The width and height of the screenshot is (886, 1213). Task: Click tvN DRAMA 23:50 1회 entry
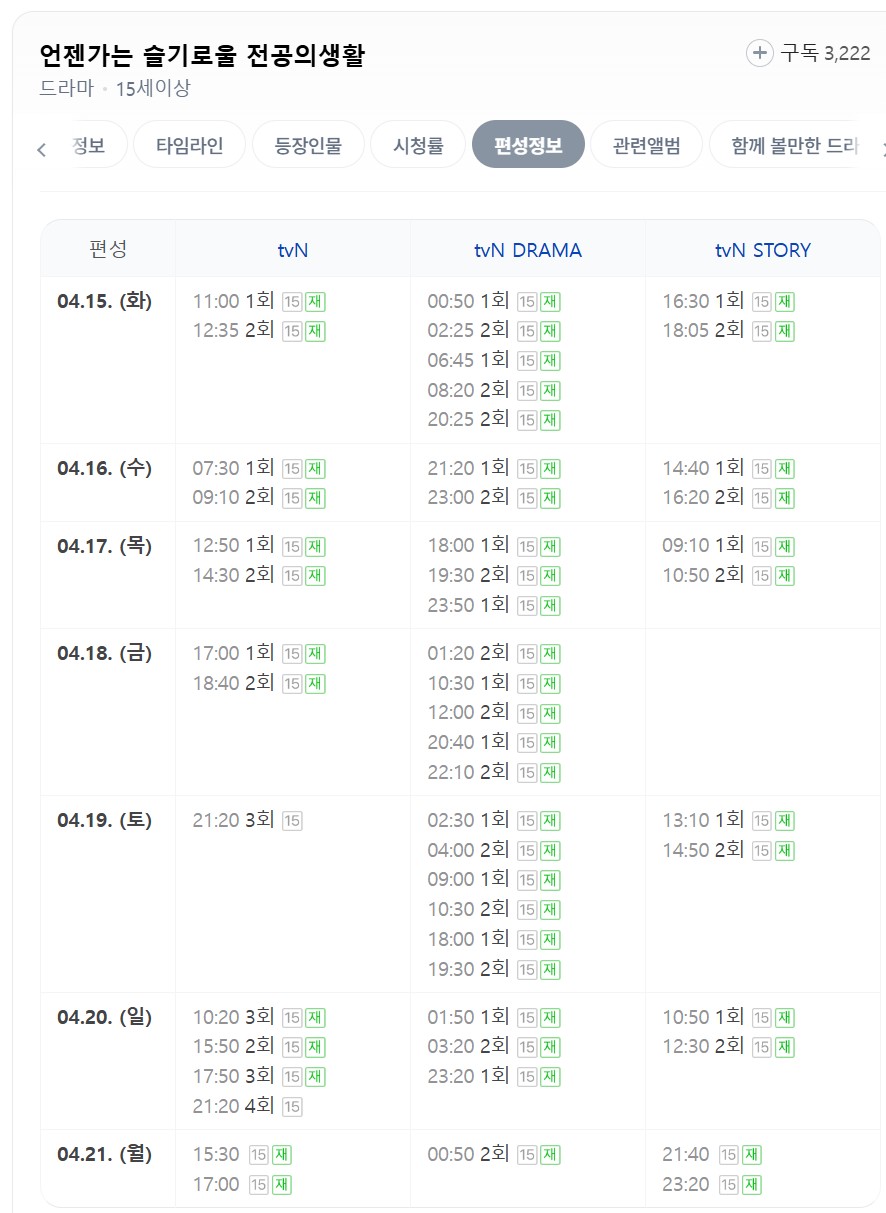494,604
